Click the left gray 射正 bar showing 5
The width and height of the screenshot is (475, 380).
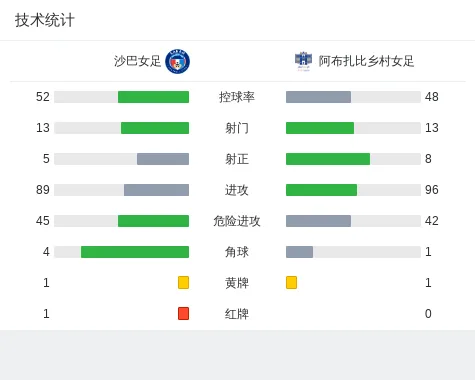[x=163, y=159]
